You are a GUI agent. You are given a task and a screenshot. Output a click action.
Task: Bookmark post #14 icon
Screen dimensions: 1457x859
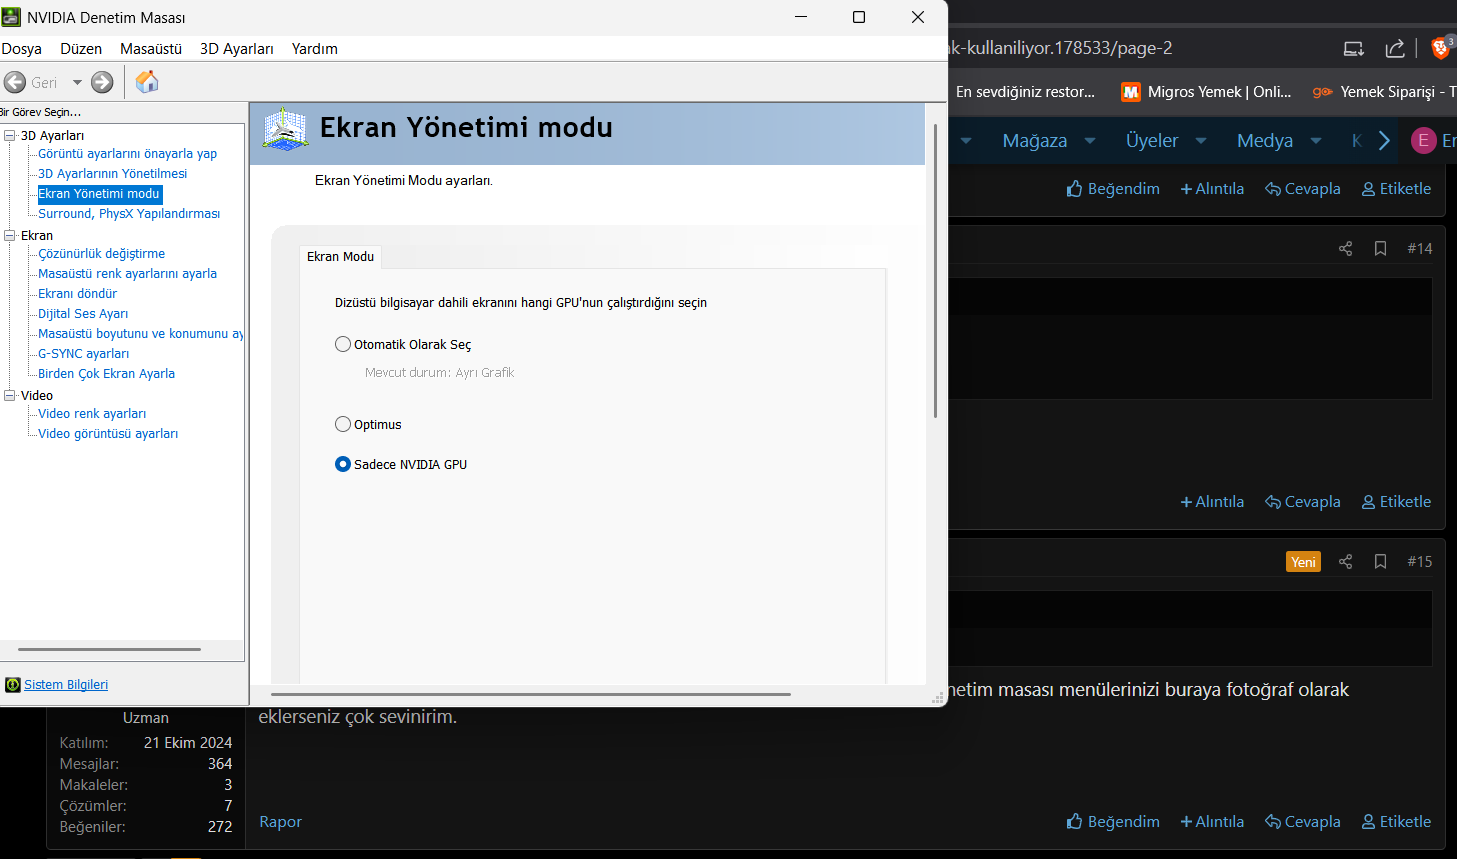(1380, 249)
